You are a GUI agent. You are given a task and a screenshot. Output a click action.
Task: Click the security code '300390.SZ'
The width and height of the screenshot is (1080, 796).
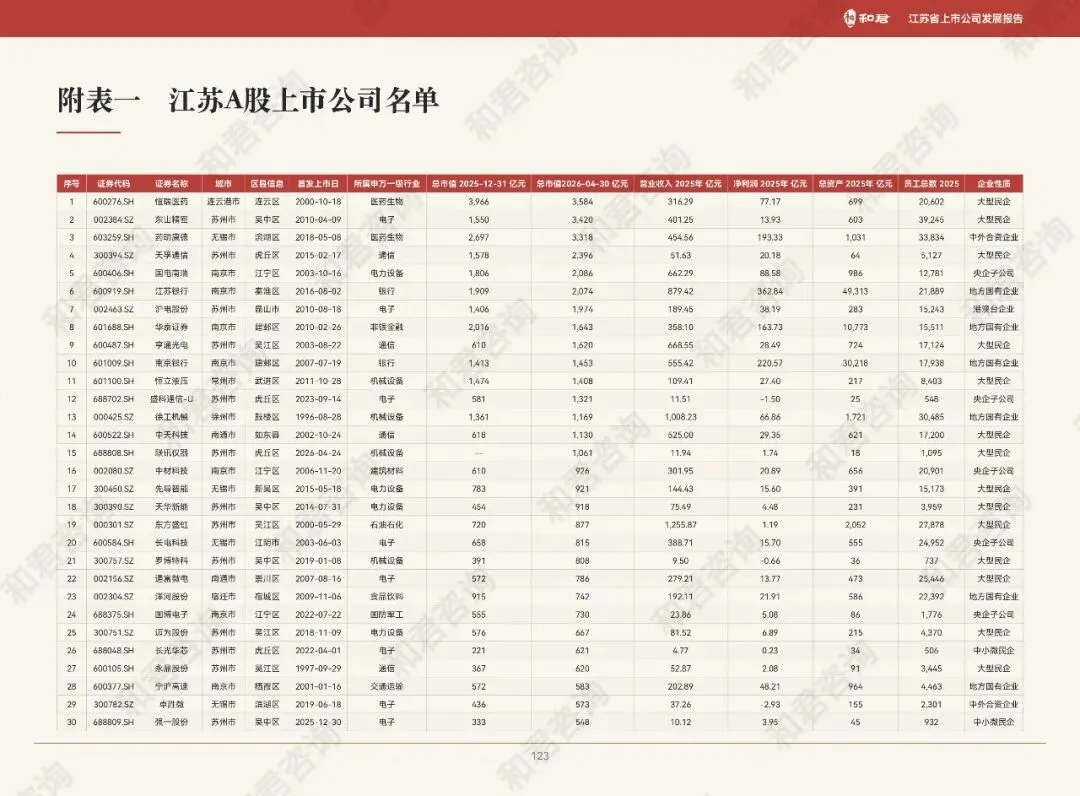pos(114,507)
